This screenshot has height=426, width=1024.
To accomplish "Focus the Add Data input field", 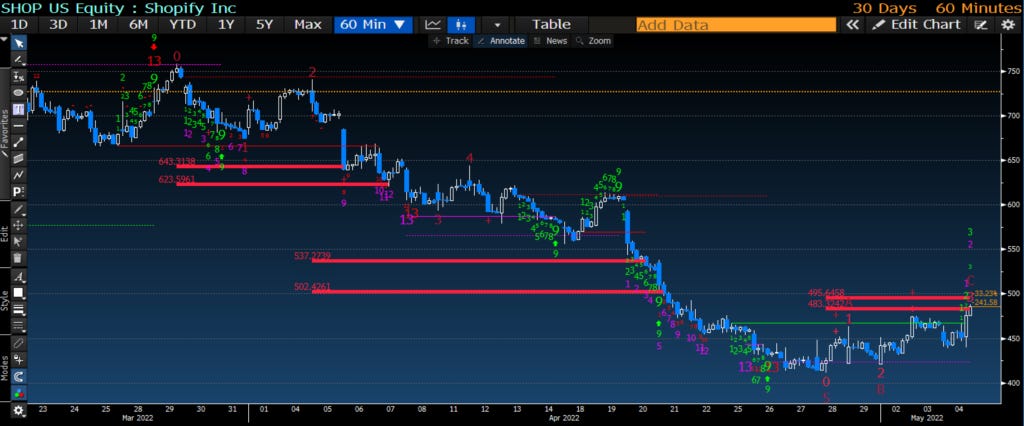I will tap(736, 25).
